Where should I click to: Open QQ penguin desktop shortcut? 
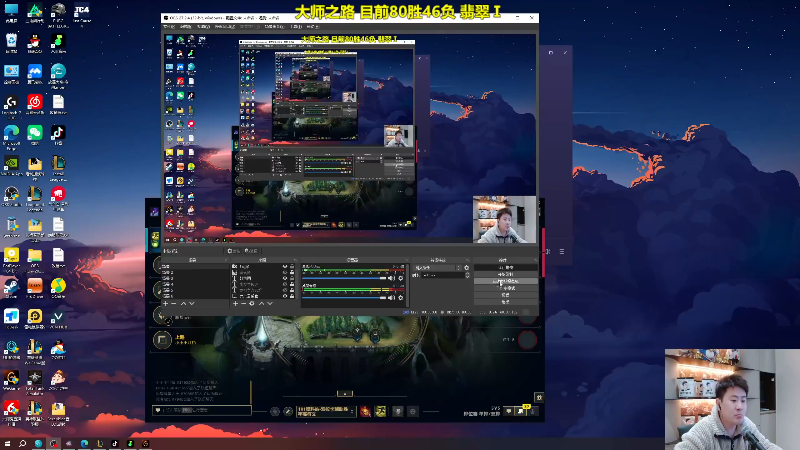(35, 43)
